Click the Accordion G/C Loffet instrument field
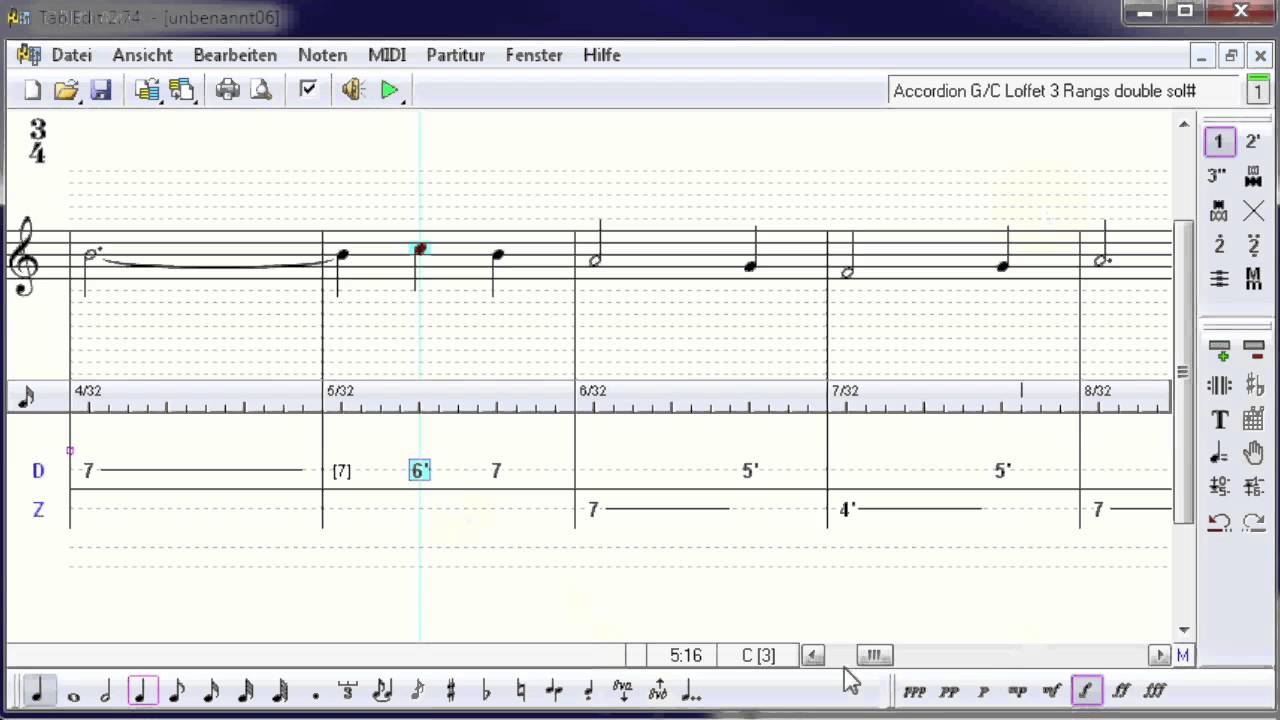 [x=1064, y=91]
